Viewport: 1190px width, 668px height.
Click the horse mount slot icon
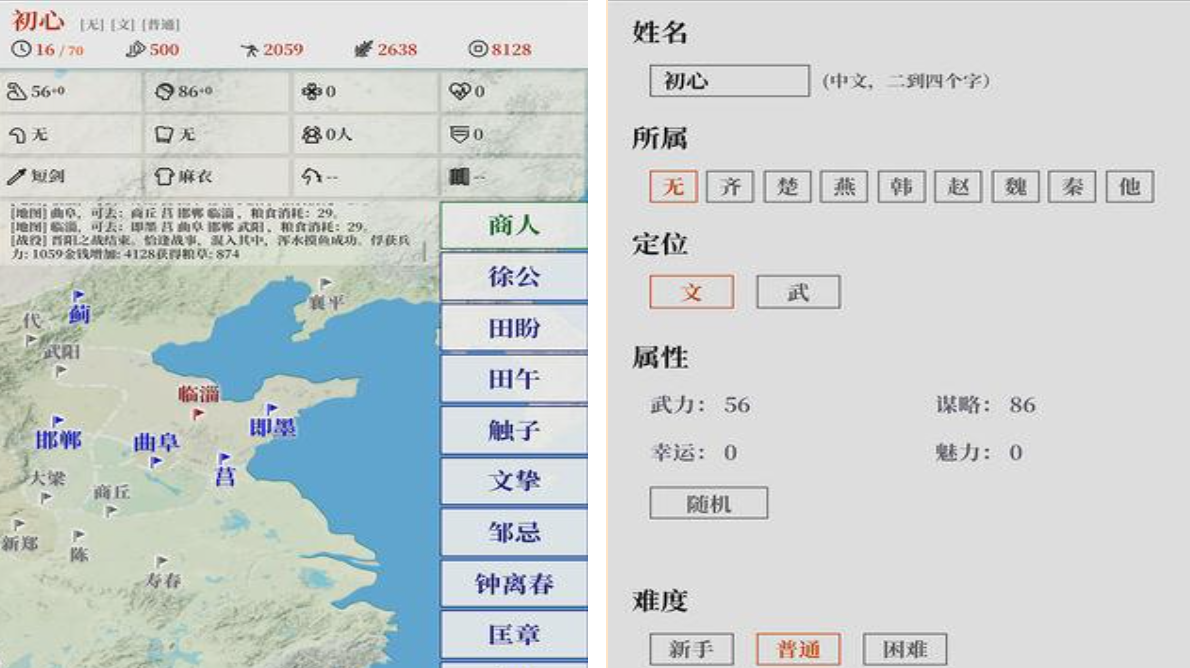pyautogui.click(x=311, y=176)
